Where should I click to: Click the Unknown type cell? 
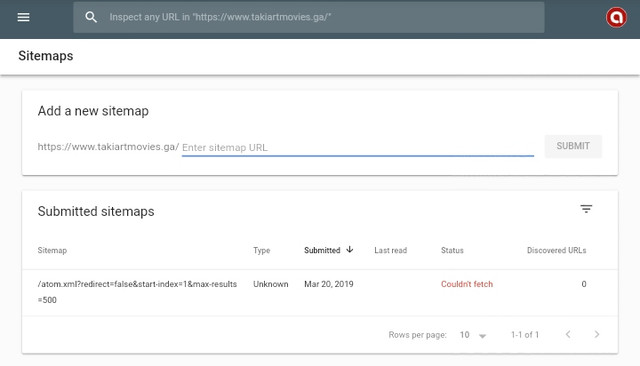coord(271,284)
